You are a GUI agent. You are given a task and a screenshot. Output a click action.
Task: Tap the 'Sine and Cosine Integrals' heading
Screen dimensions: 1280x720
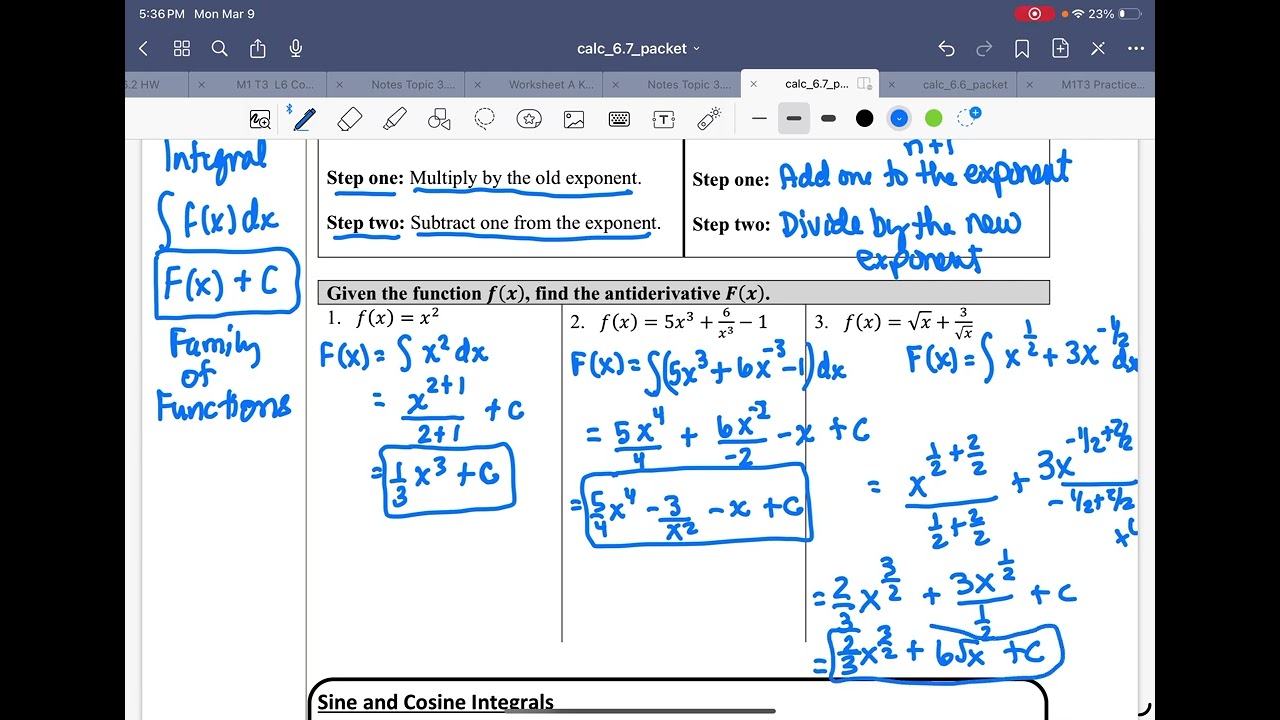[x=435, y=702]
